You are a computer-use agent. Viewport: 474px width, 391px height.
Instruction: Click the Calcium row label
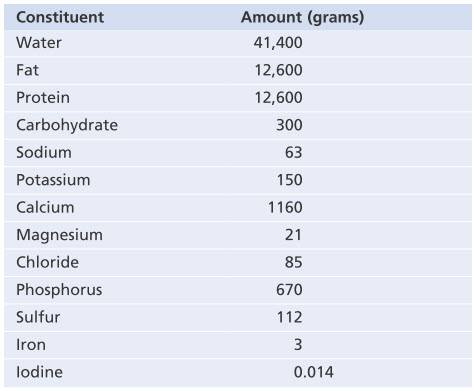(x=45, y=207)
